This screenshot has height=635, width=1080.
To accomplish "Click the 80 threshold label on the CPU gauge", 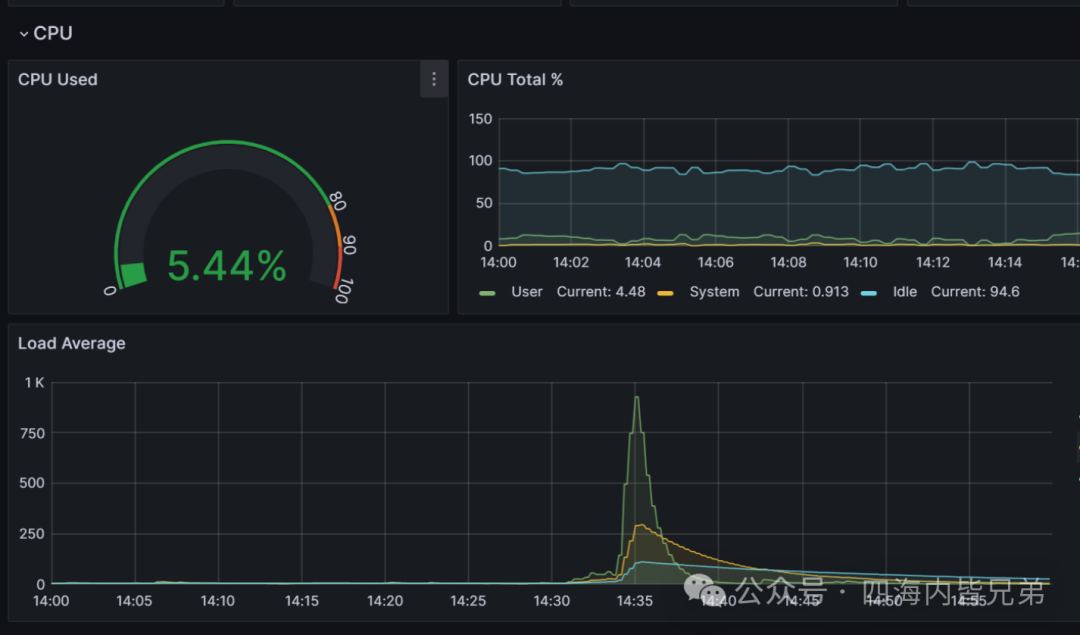I will (337, 200).
